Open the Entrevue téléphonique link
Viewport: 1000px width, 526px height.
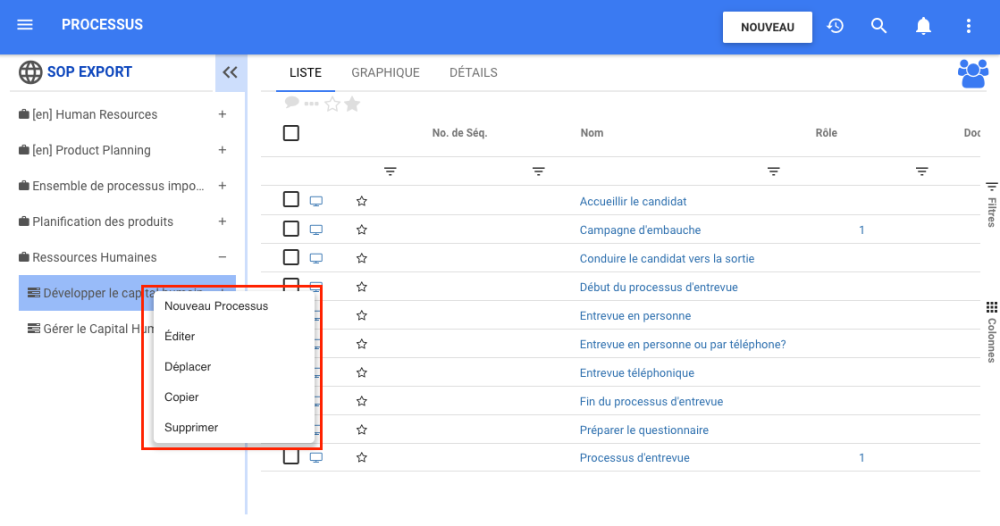pyautogui.click(x=636, y=373)
